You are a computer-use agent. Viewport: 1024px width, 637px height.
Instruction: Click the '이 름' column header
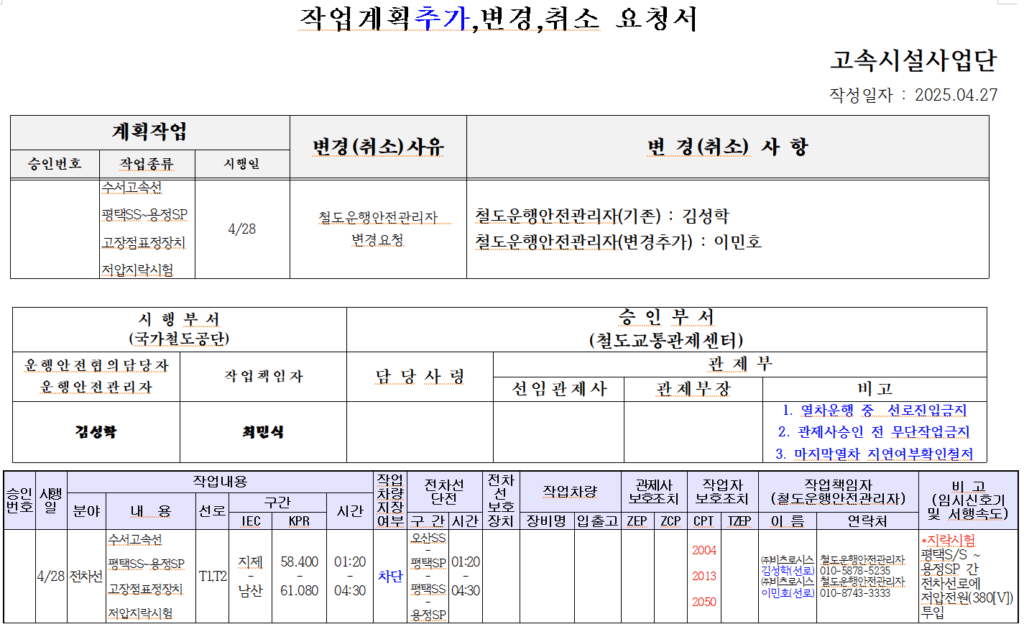tap(786, 521)
